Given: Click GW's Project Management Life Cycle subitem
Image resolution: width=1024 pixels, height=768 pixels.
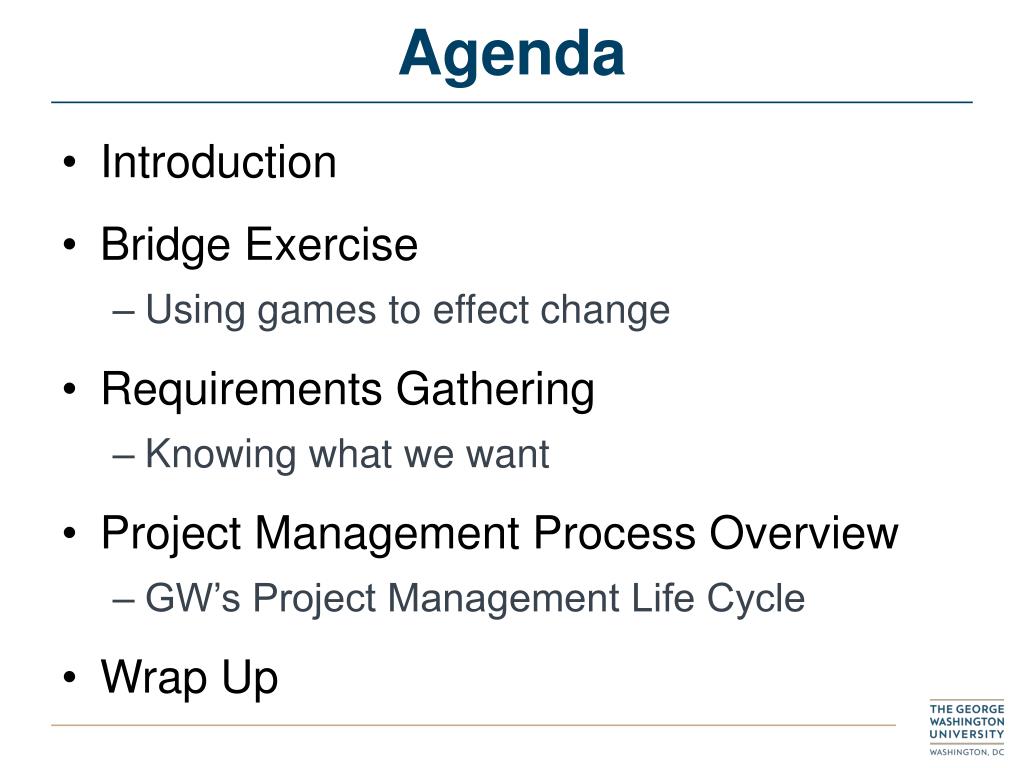Looking at the screenshot, I should 475,598.
